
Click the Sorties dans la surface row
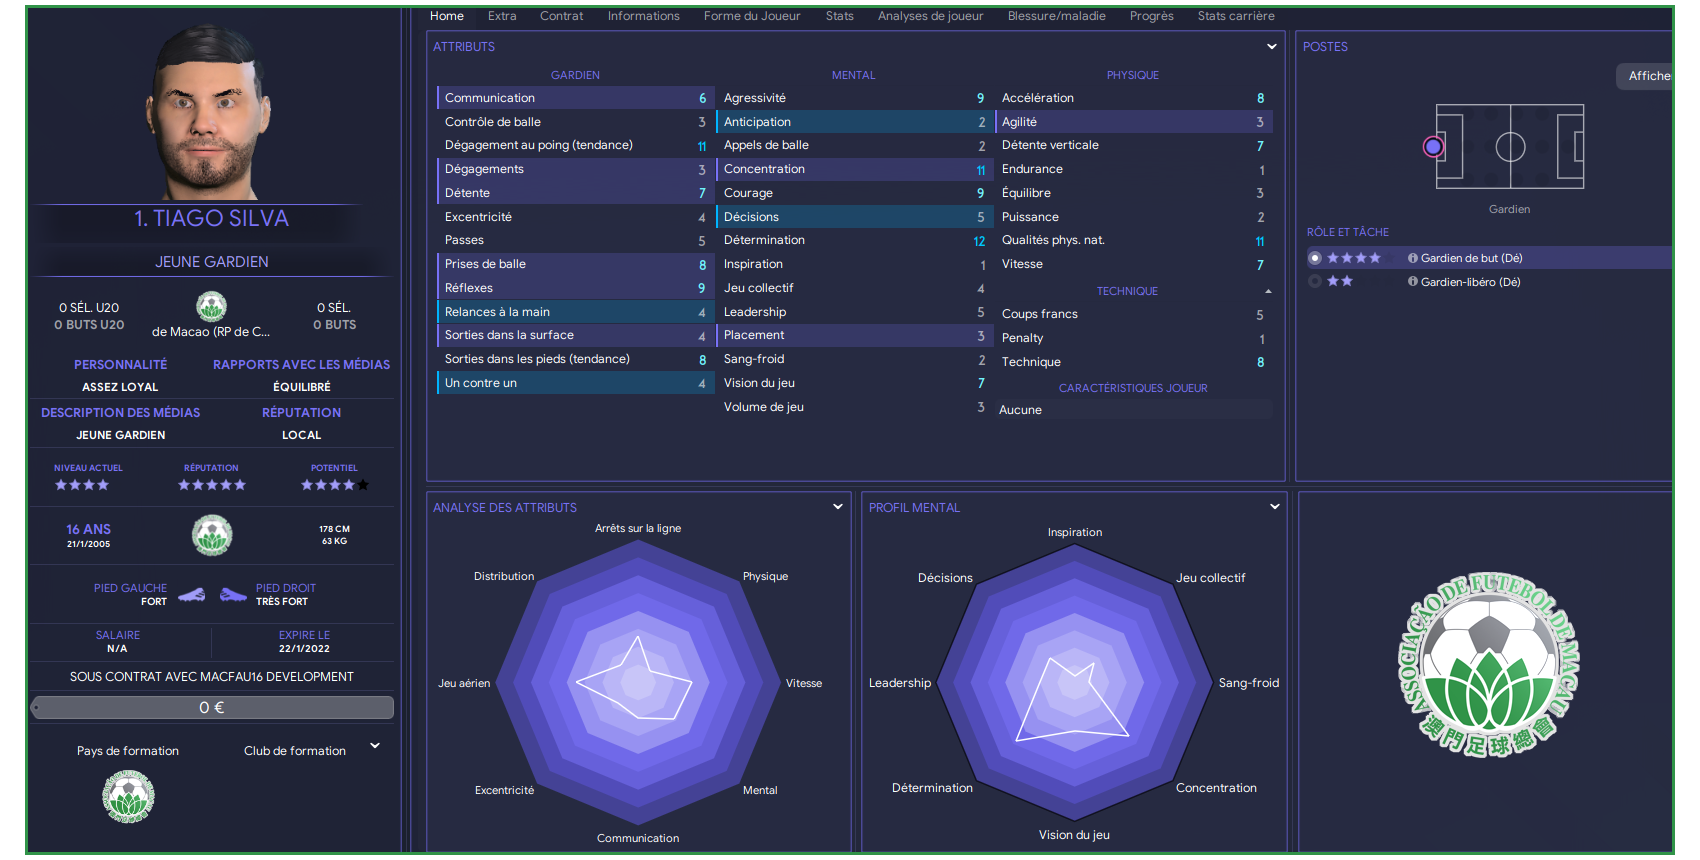[x=575, y=335]
